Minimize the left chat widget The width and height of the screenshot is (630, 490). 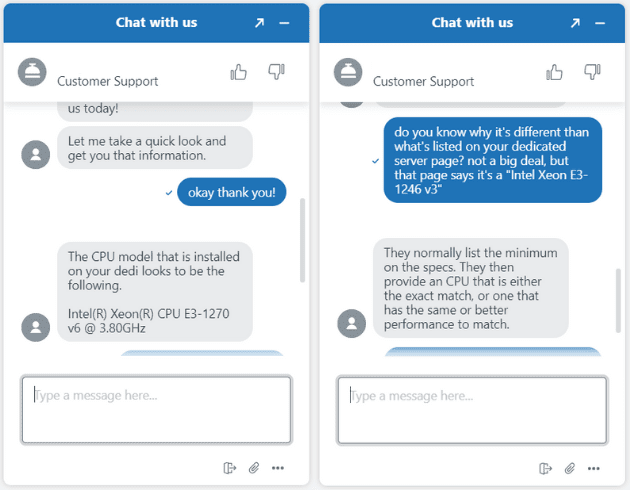click(x=285, y=23)
